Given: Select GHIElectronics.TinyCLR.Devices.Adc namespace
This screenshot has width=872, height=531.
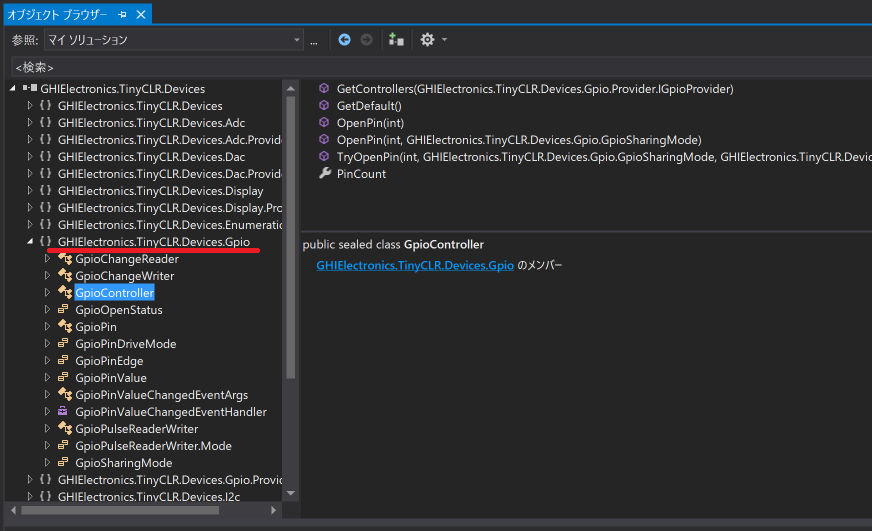Looking at the screenshot, I should coord(151,123).
